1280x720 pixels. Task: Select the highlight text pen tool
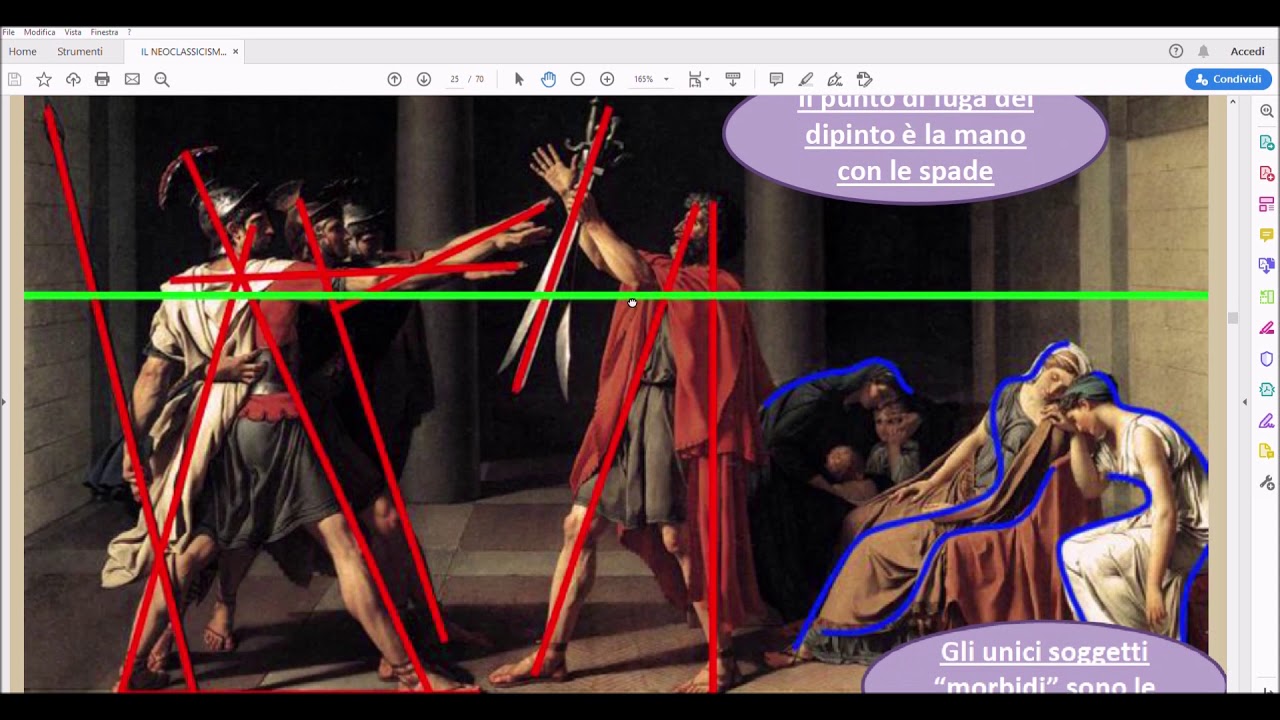[x=806, y=79]
